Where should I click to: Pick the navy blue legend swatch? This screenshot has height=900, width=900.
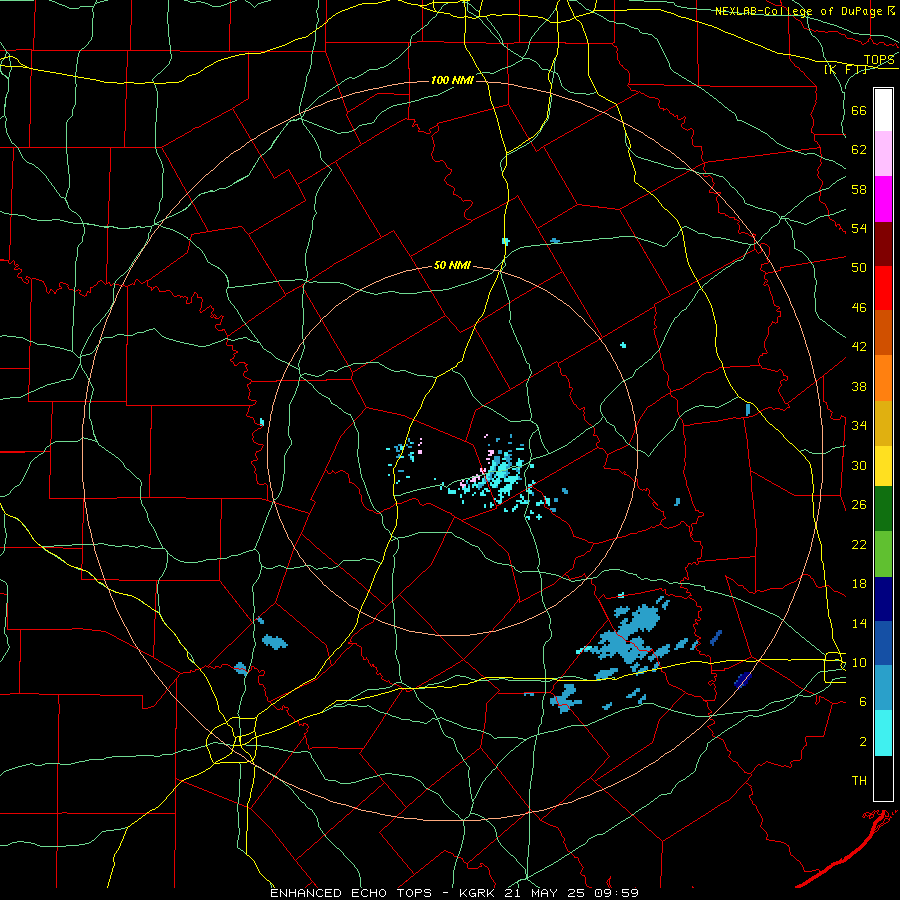tap(883, 599)
